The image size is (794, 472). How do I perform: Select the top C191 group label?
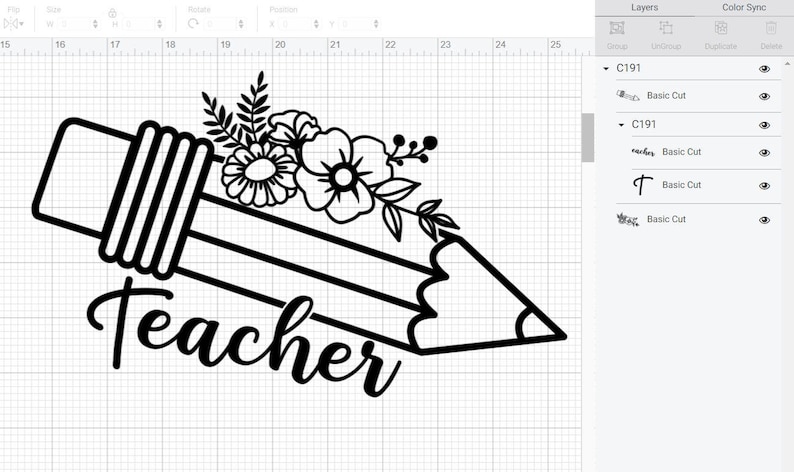(x=628, y=68)
